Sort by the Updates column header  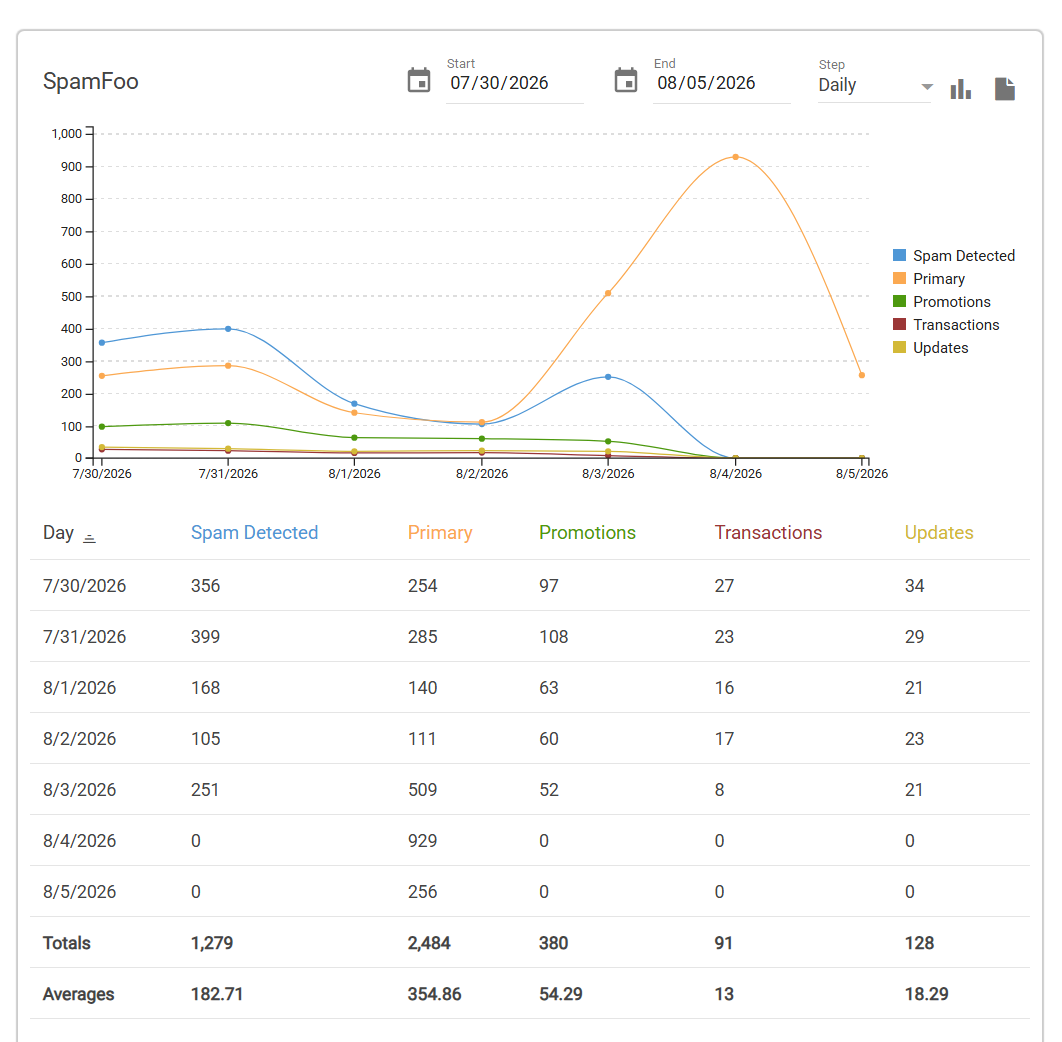939,533
